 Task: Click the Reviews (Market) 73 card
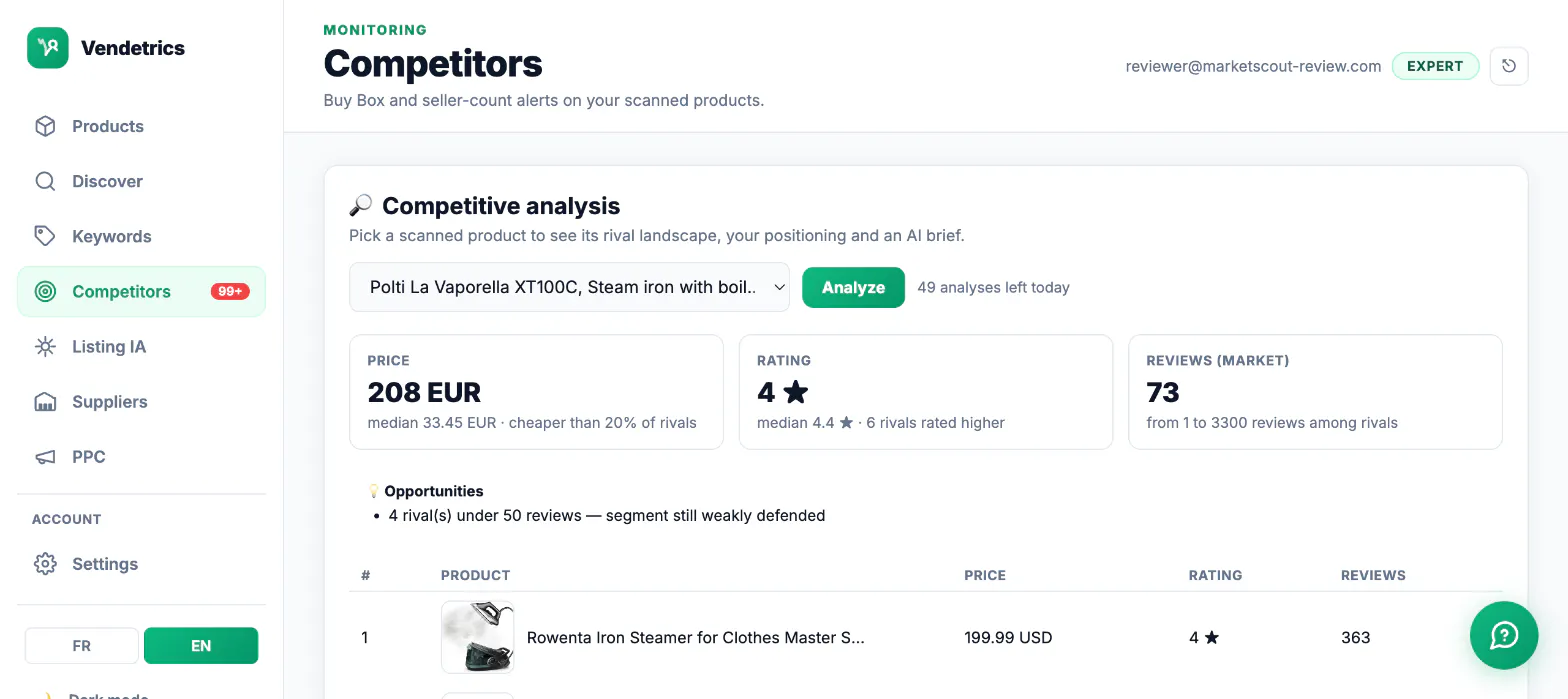(x=1315, y=392)
